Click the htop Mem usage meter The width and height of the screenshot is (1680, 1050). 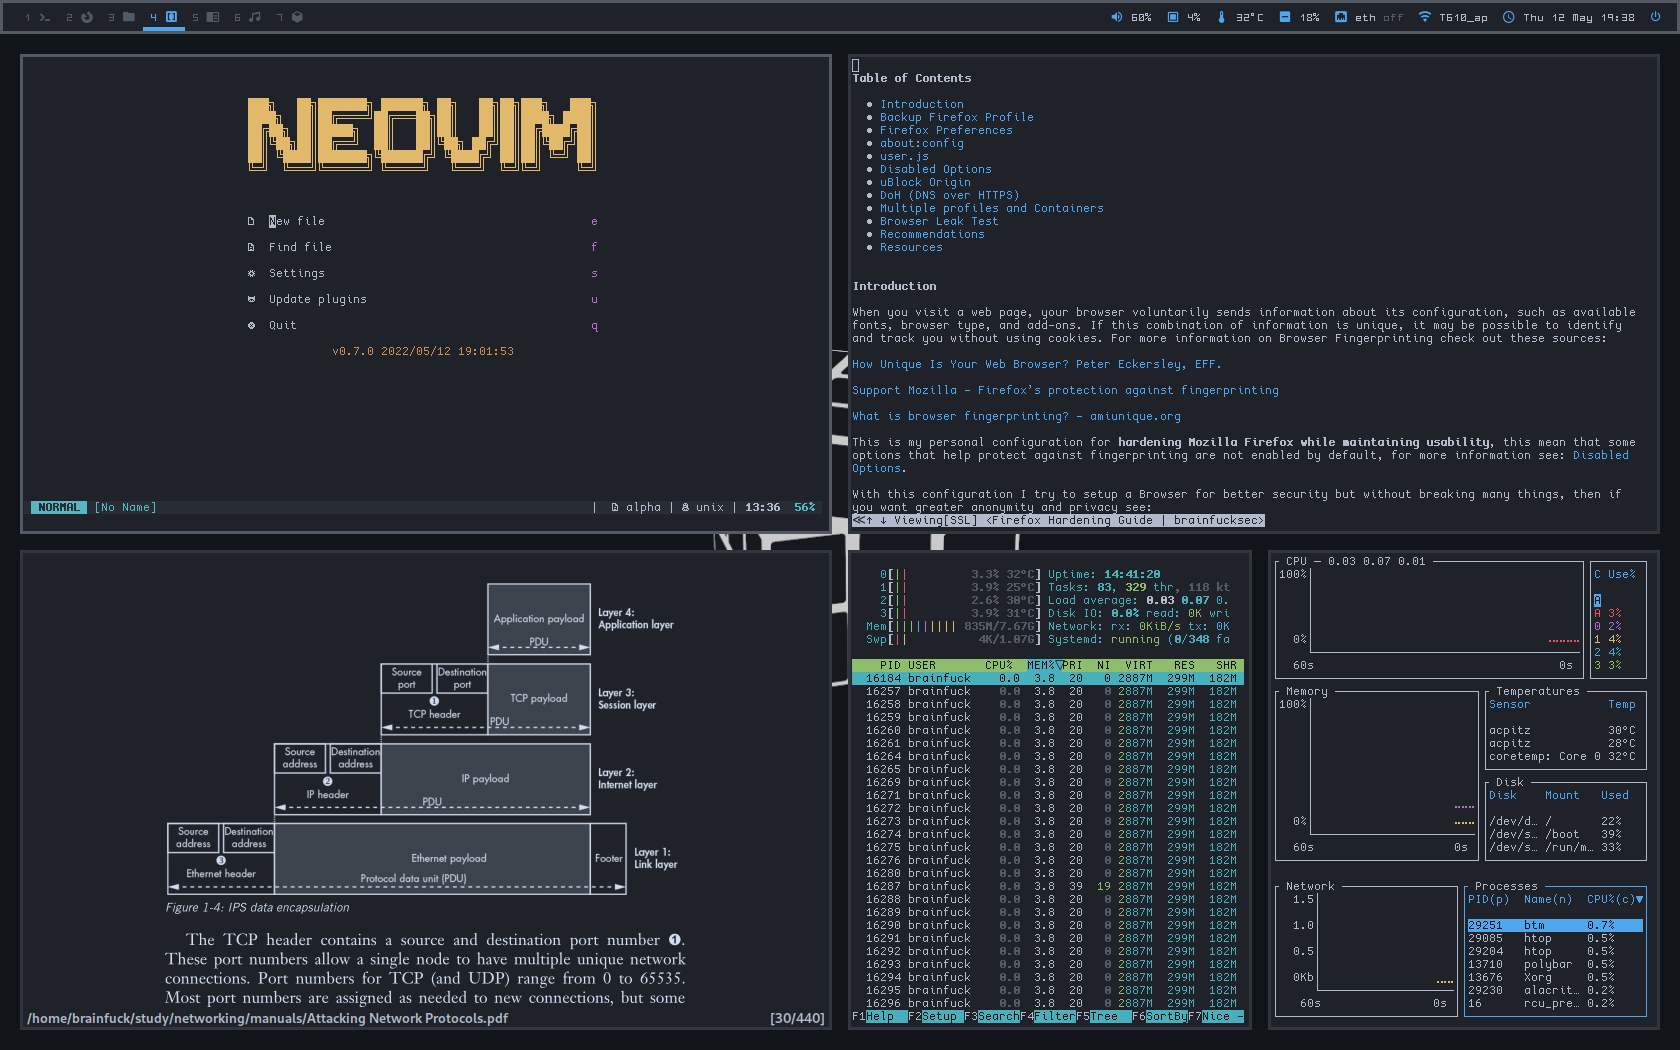click(953, 626)
